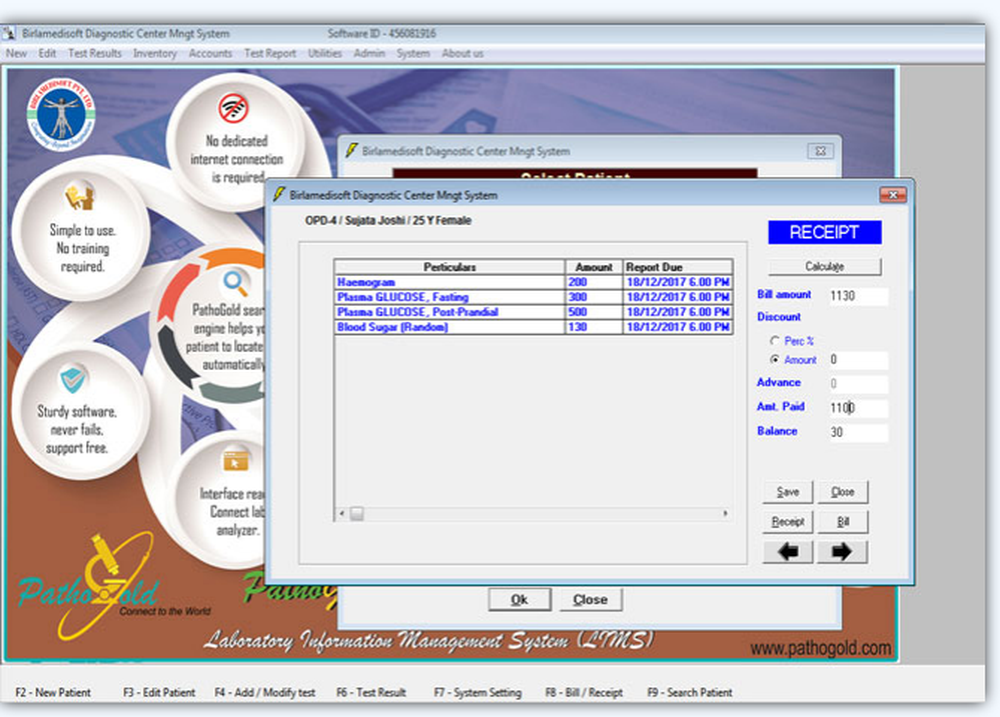Click the Advance field
This screenshot has height=717, width=1000.
(858, 383)
